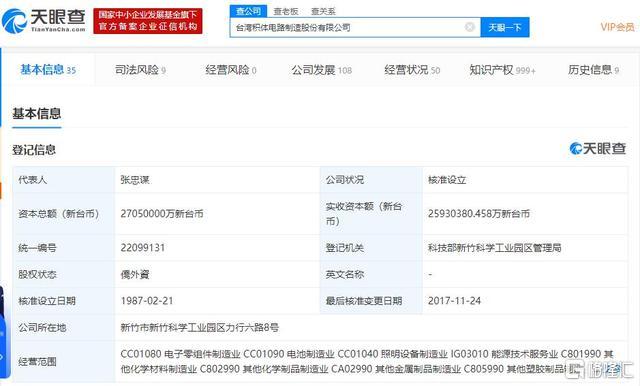The width and height of the screenshot is (640, 386).
Task: Click the 基本信息 section heading
Action: tap(37, 113)
